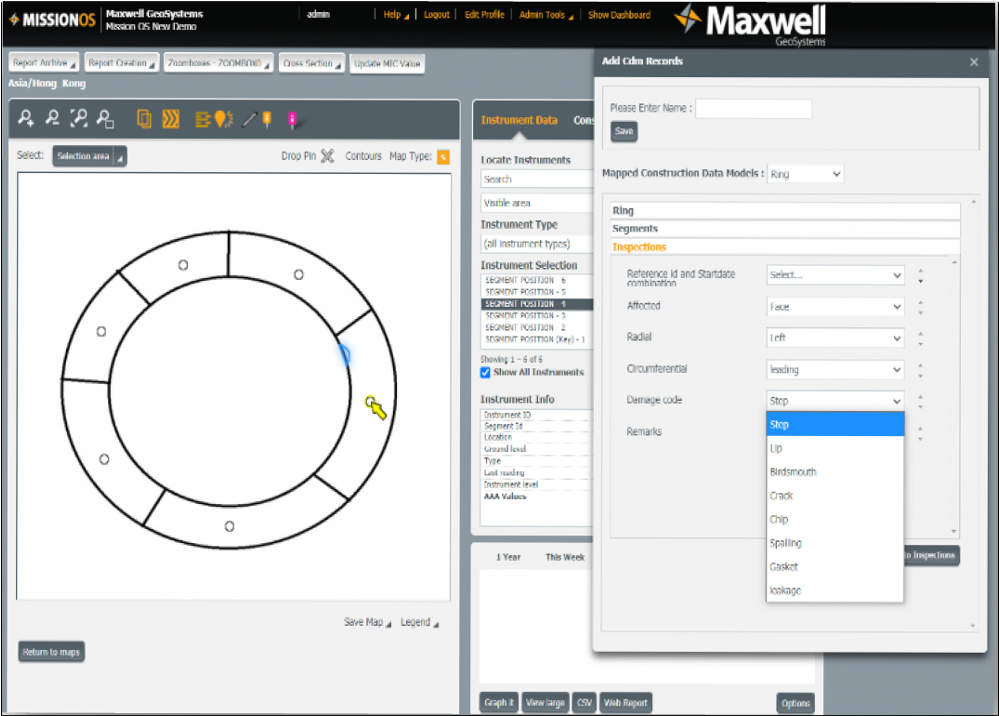Click the orange chevron arrows icon
This screenshot has width=999, height=716.
[171, 118]
